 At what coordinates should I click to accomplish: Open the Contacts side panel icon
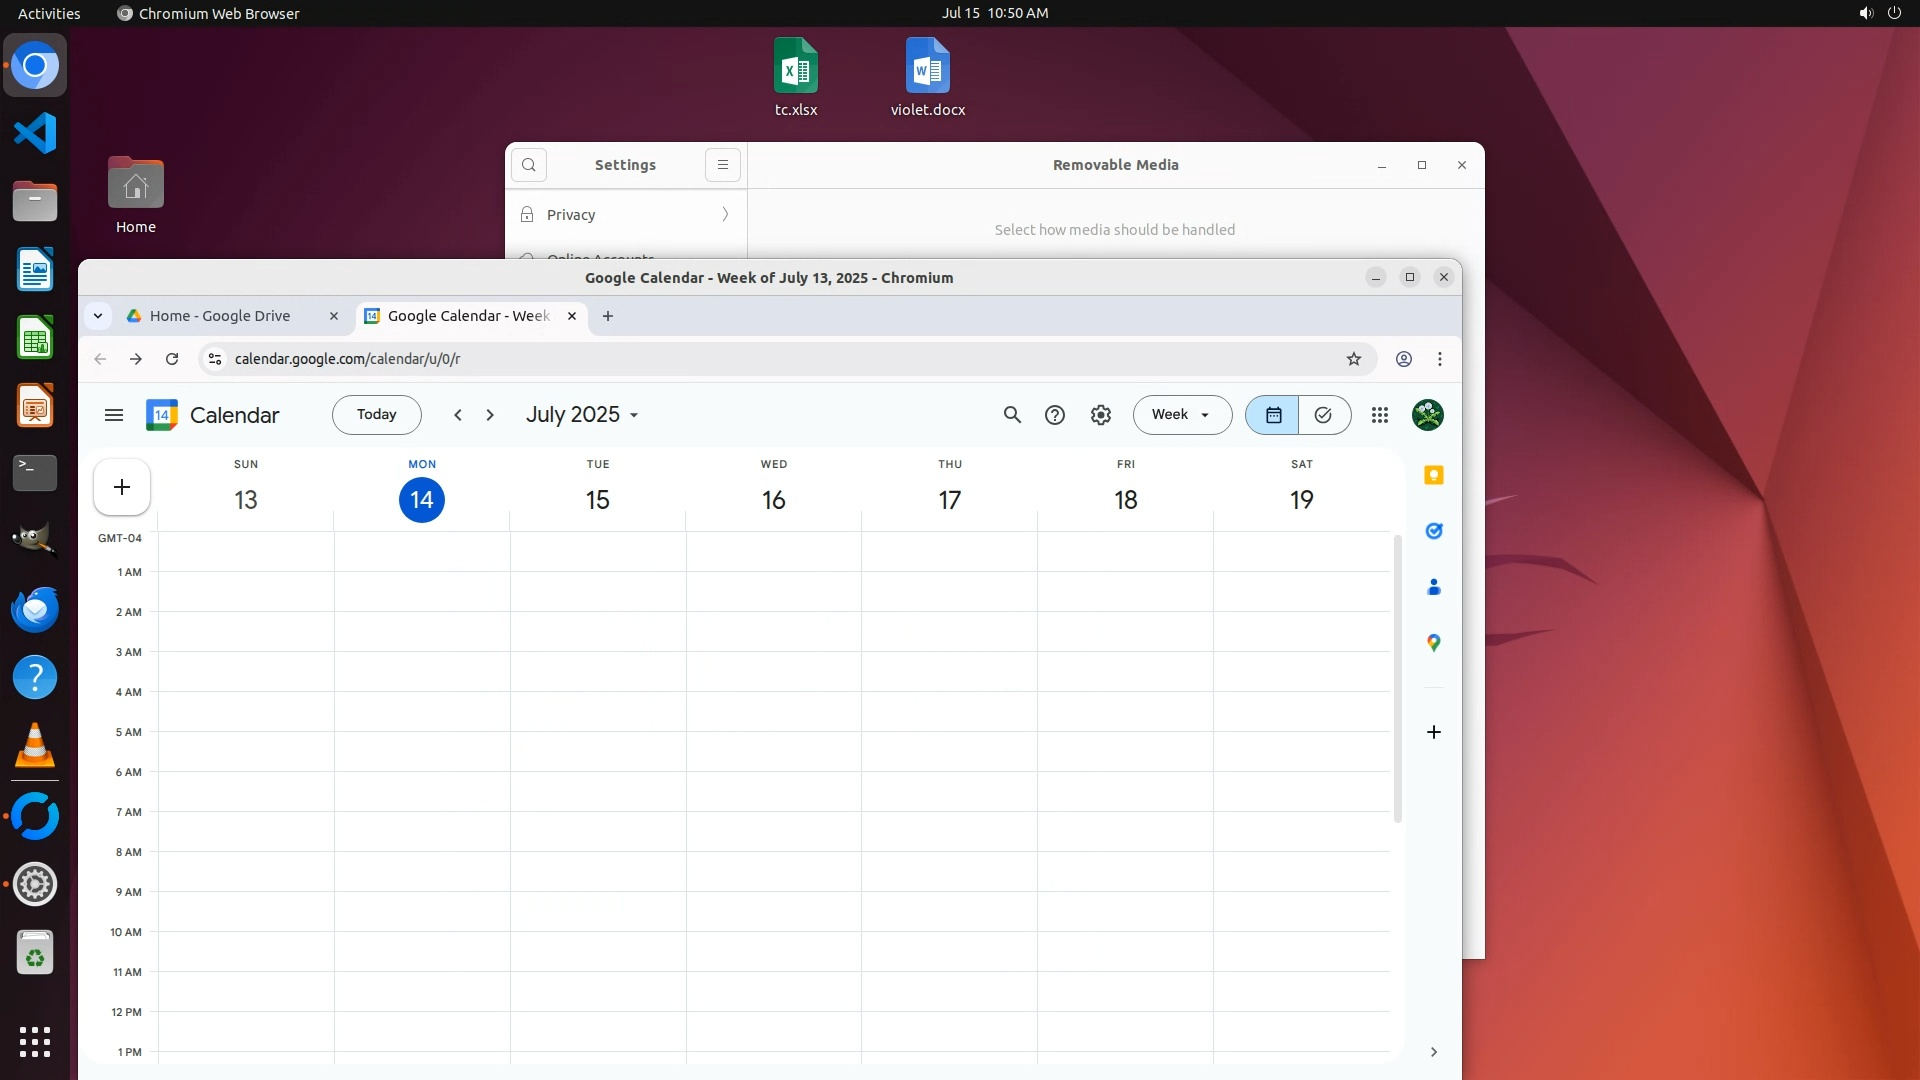pyautogui.click(x=1434, y=587)
